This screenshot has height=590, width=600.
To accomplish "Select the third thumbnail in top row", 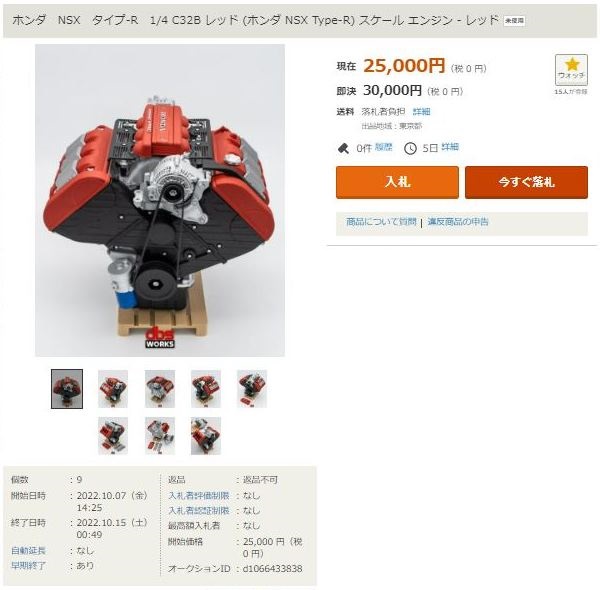I will [x=160, y=389].
